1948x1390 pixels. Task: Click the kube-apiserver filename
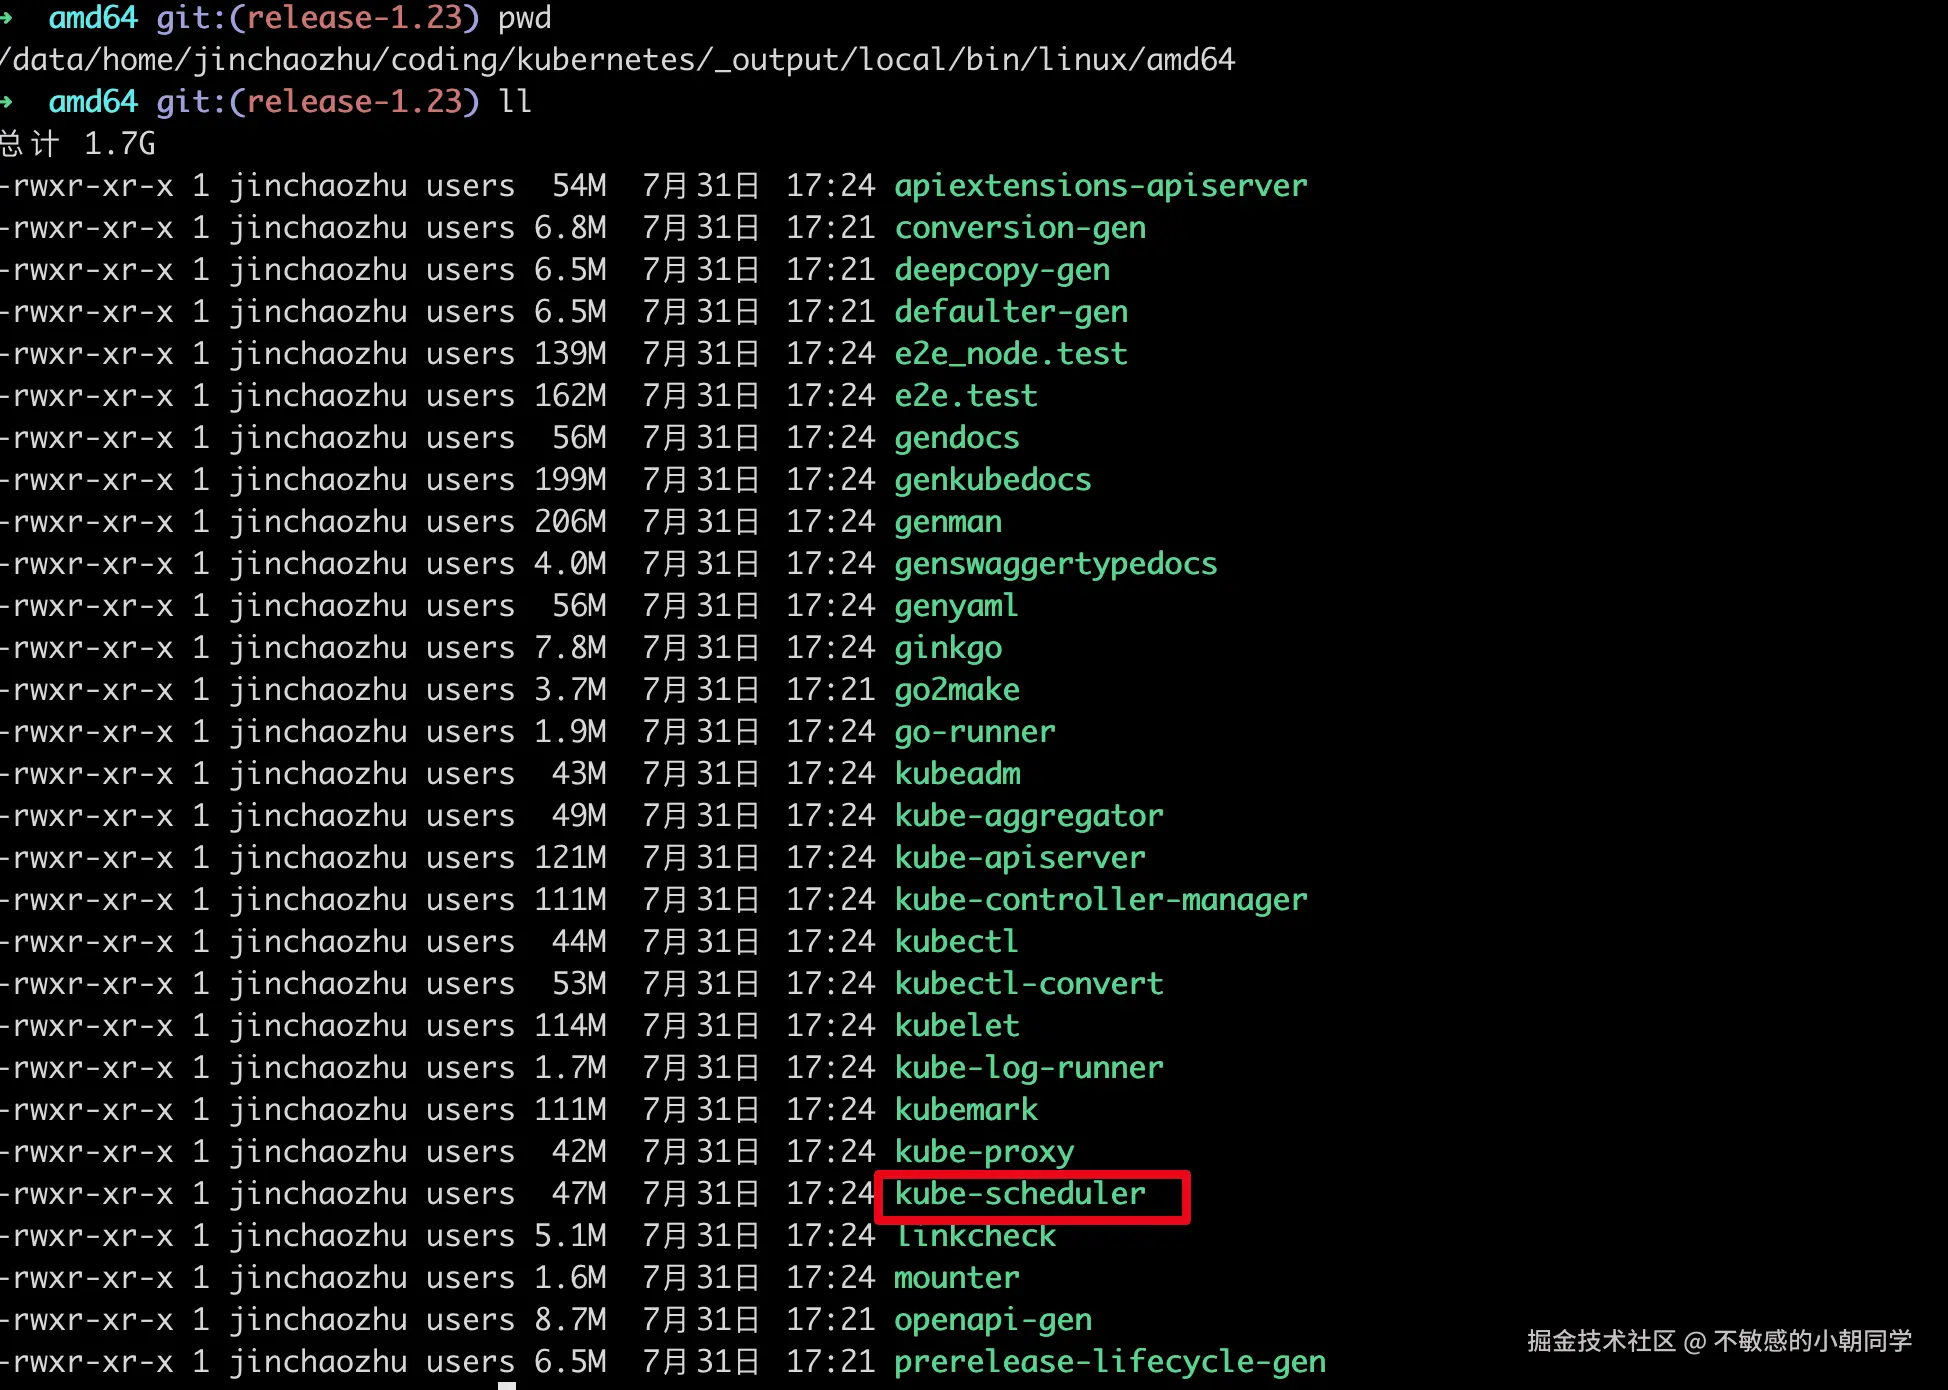1019,858
